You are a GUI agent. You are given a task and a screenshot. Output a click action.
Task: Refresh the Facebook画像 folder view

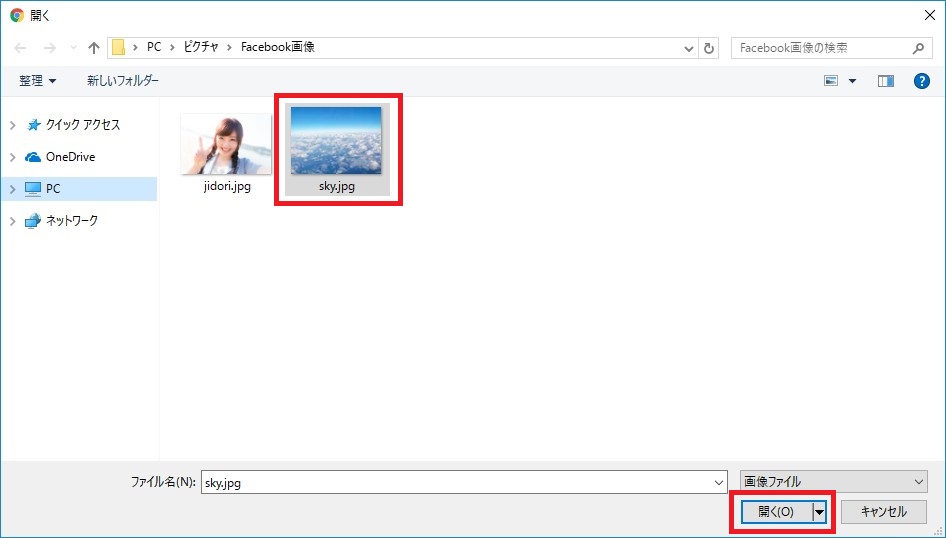[709, 48]
